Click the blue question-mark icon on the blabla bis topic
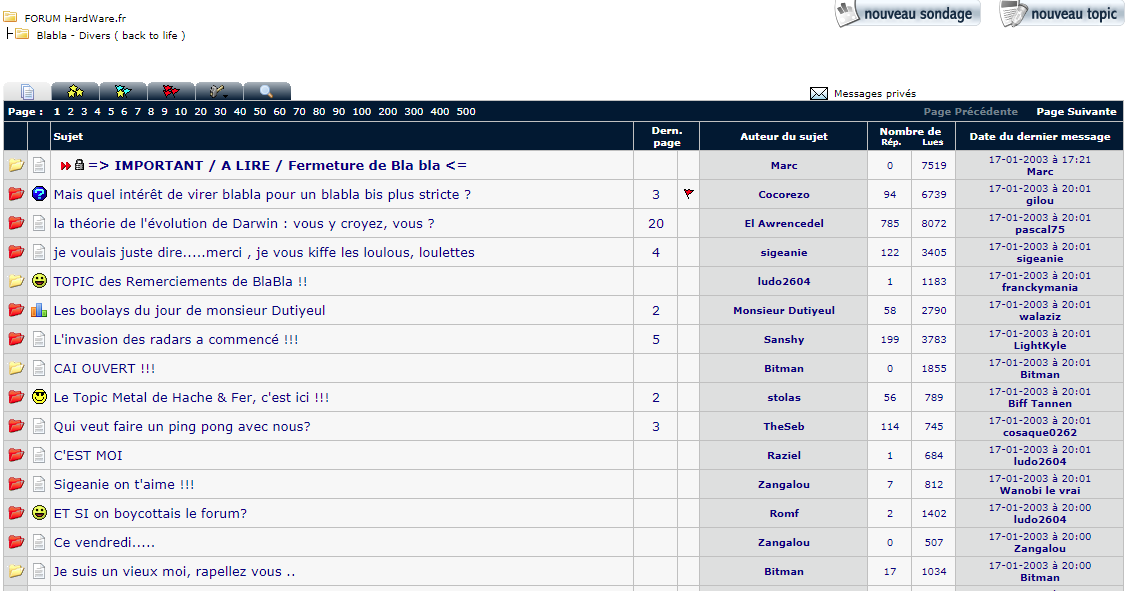Viewport: 1131px width, 591px height. (x=38, y=194)
